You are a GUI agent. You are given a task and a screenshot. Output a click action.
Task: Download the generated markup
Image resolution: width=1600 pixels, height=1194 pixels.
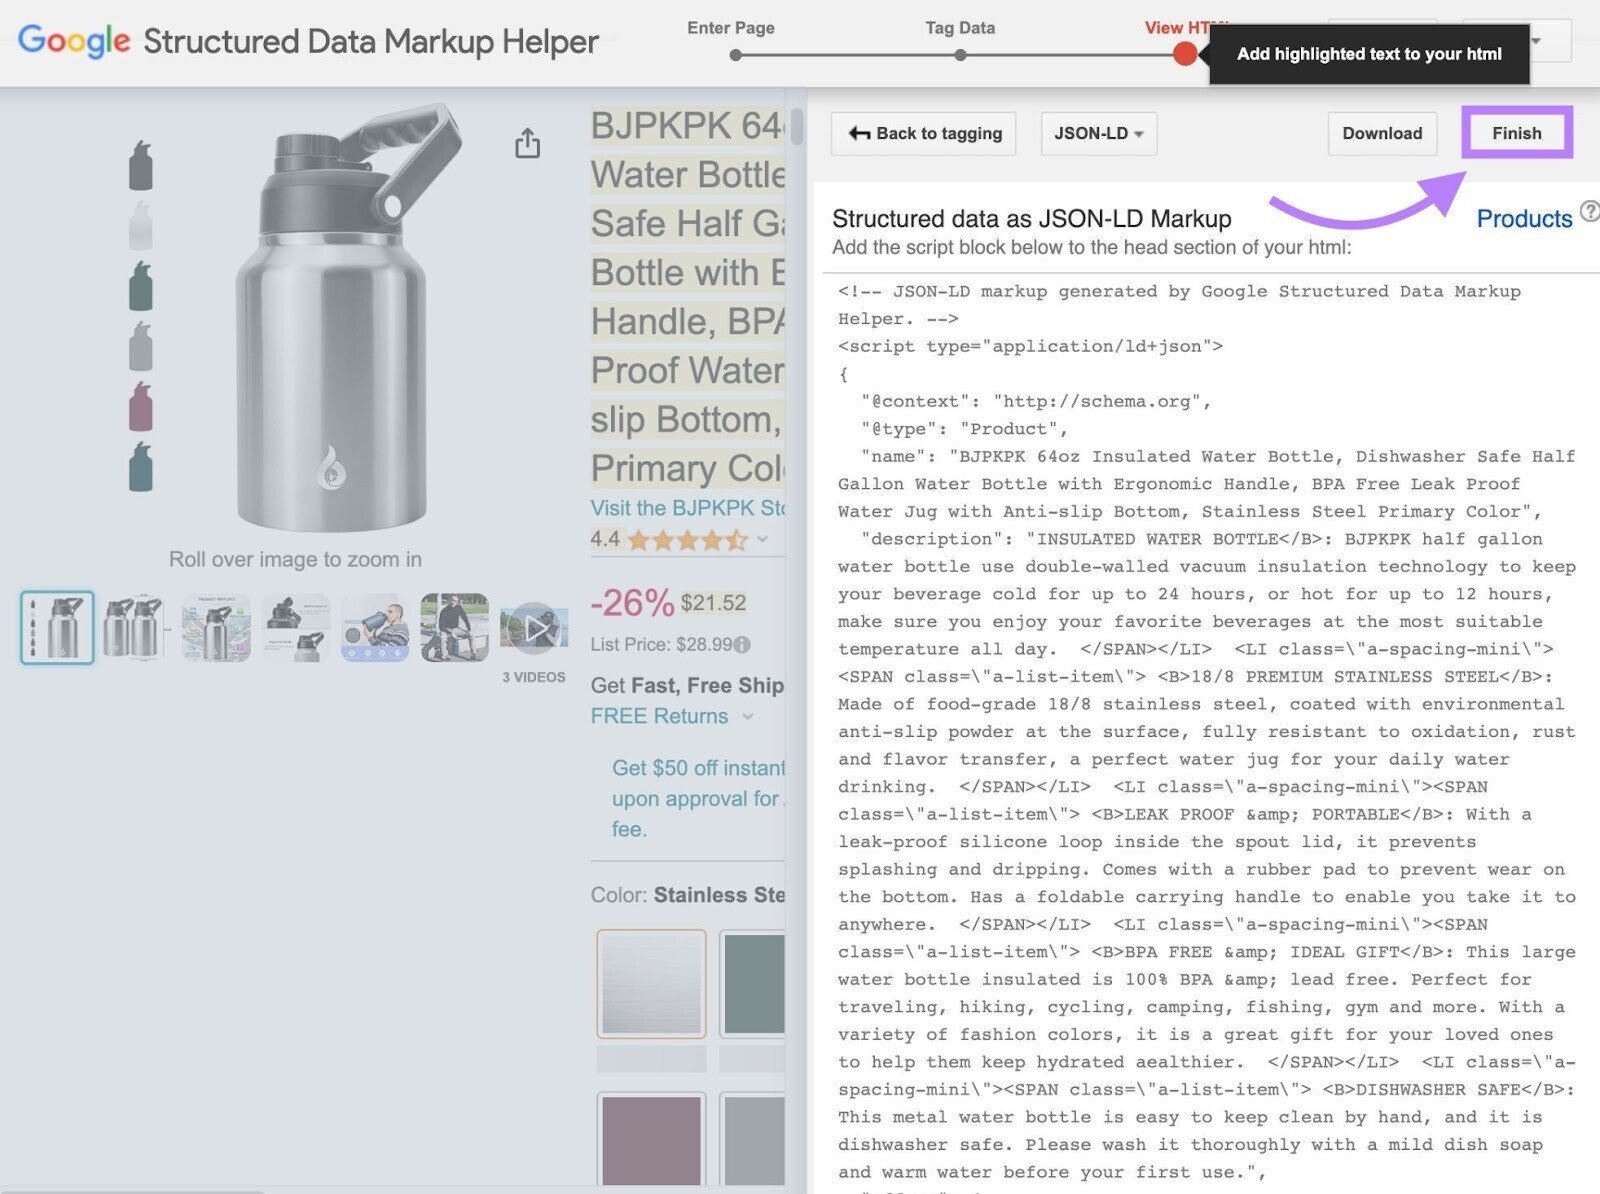click(1381, 133)
